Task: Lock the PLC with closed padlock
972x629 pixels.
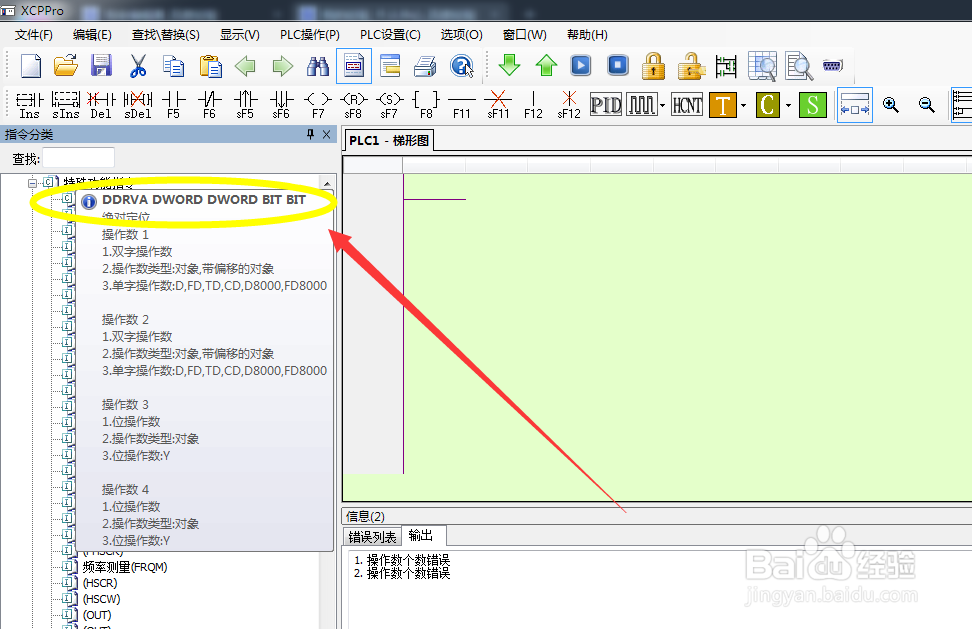Action: pyautogui.click(x=653, y=66)
